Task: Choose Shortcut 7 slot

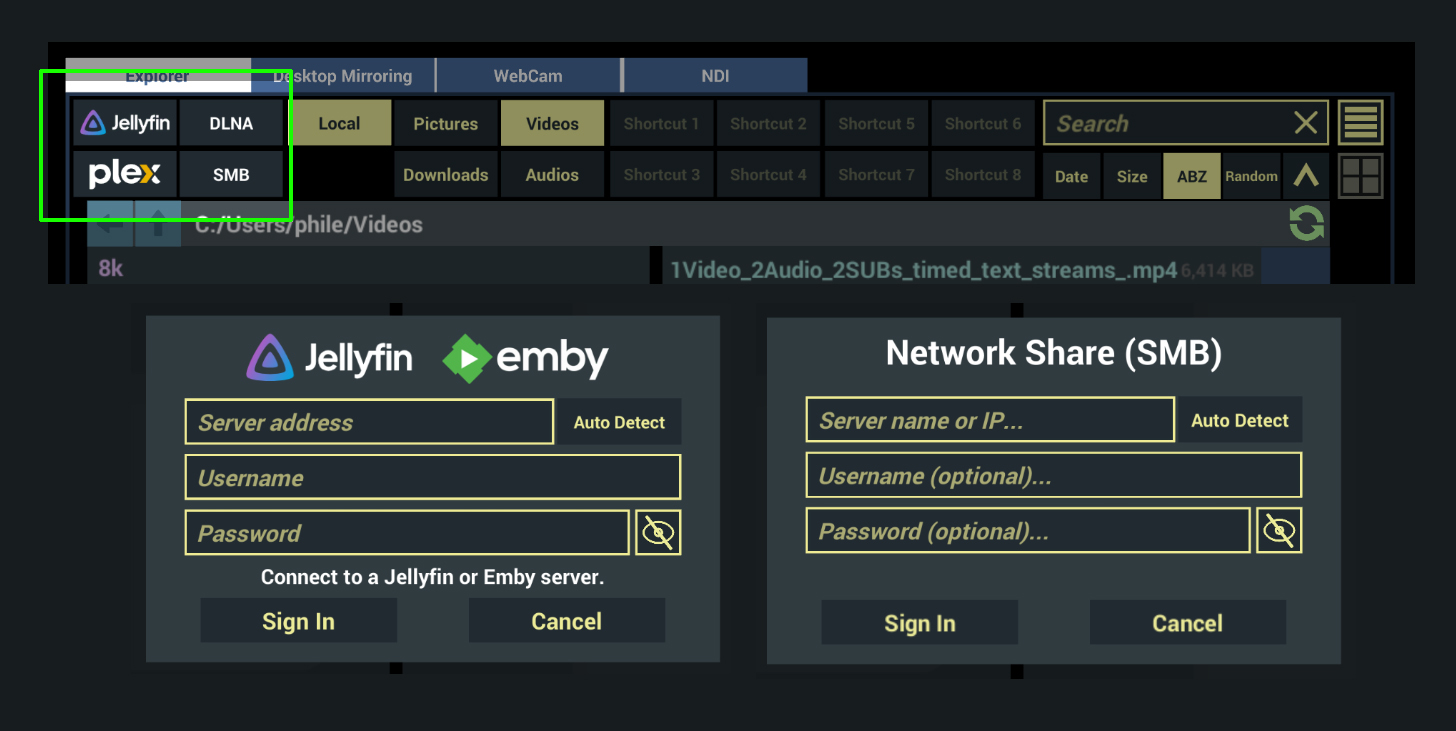Action: (876, 174)
